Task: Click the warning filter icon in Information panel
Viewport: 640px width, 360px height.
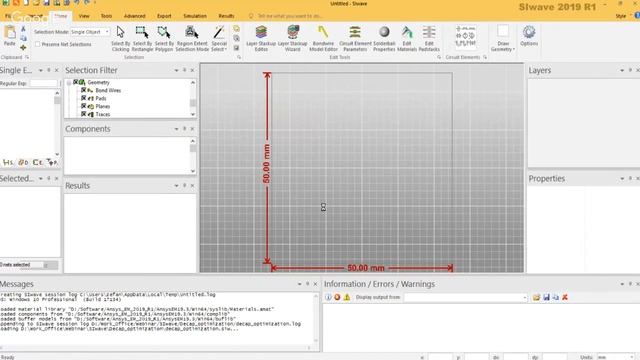Action: click(347, 297)
